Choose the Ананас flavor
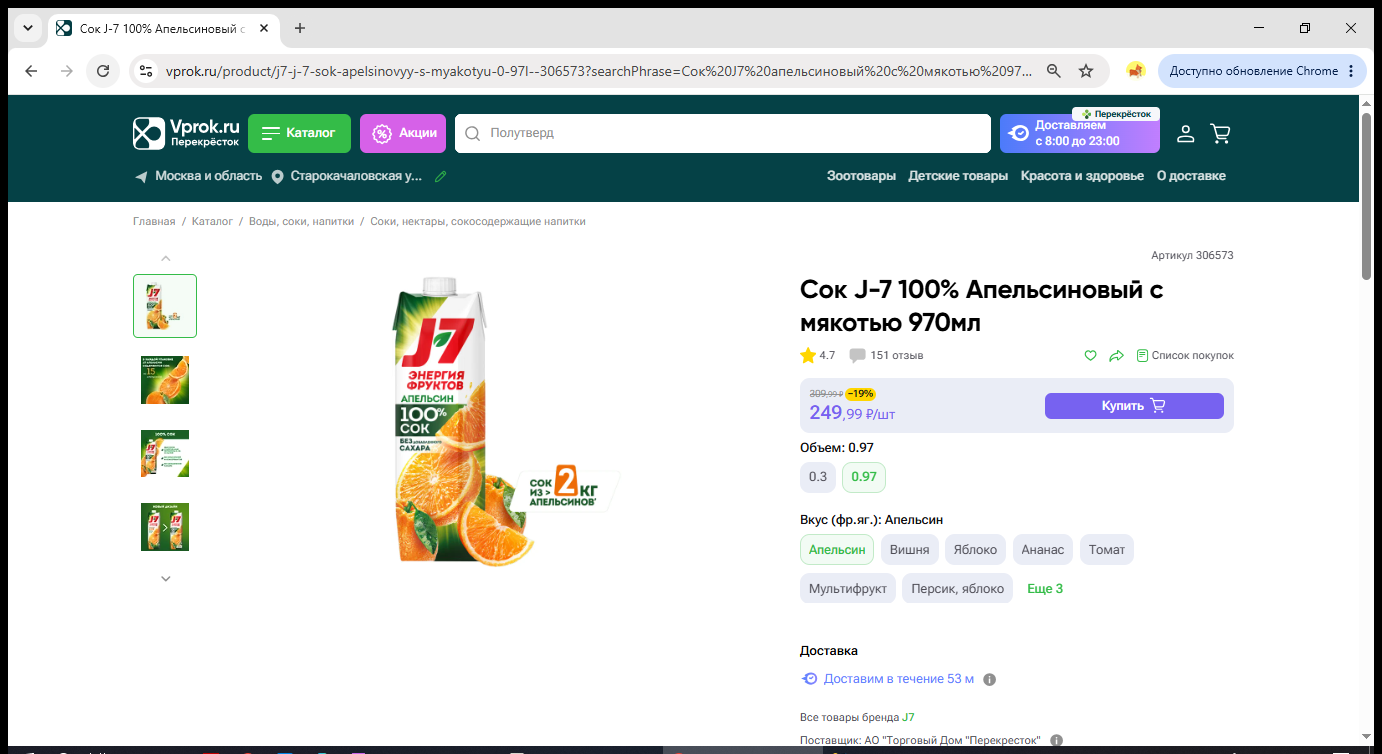The height and width of the screenshot is (754, 1382). [1043, 550]
